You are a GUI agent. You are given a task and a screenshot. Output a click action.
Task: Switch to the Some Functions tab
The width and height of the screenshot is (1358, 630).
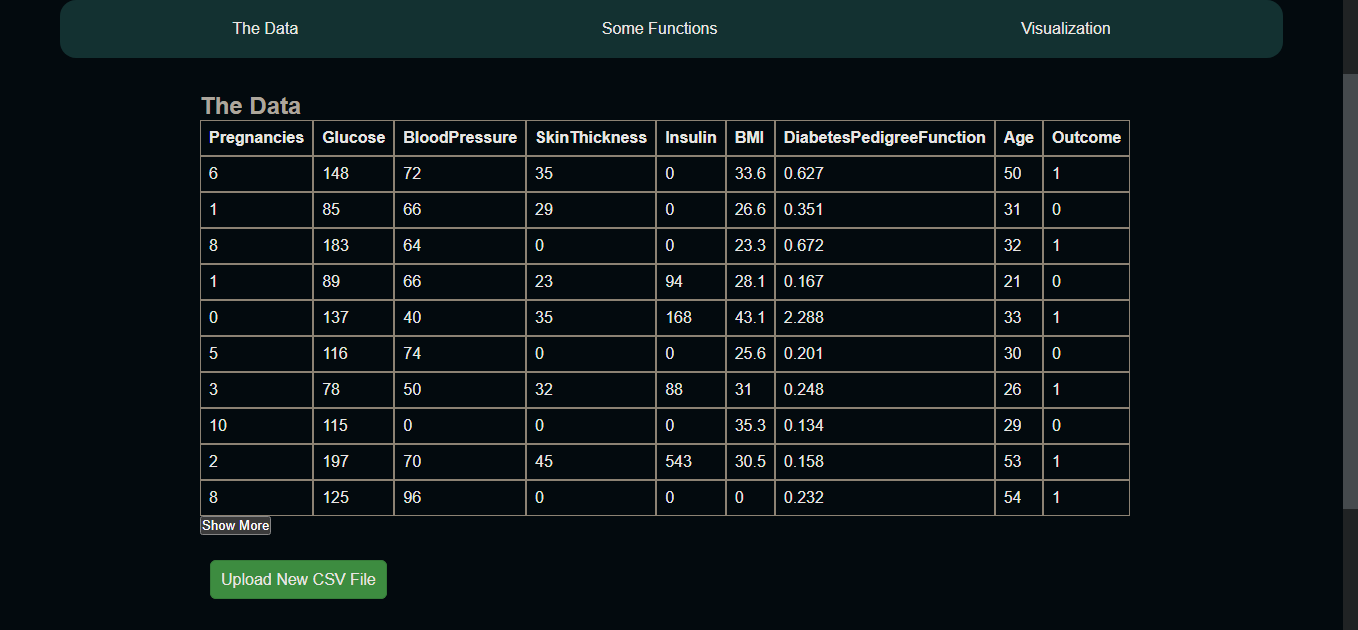coord(659,28)
